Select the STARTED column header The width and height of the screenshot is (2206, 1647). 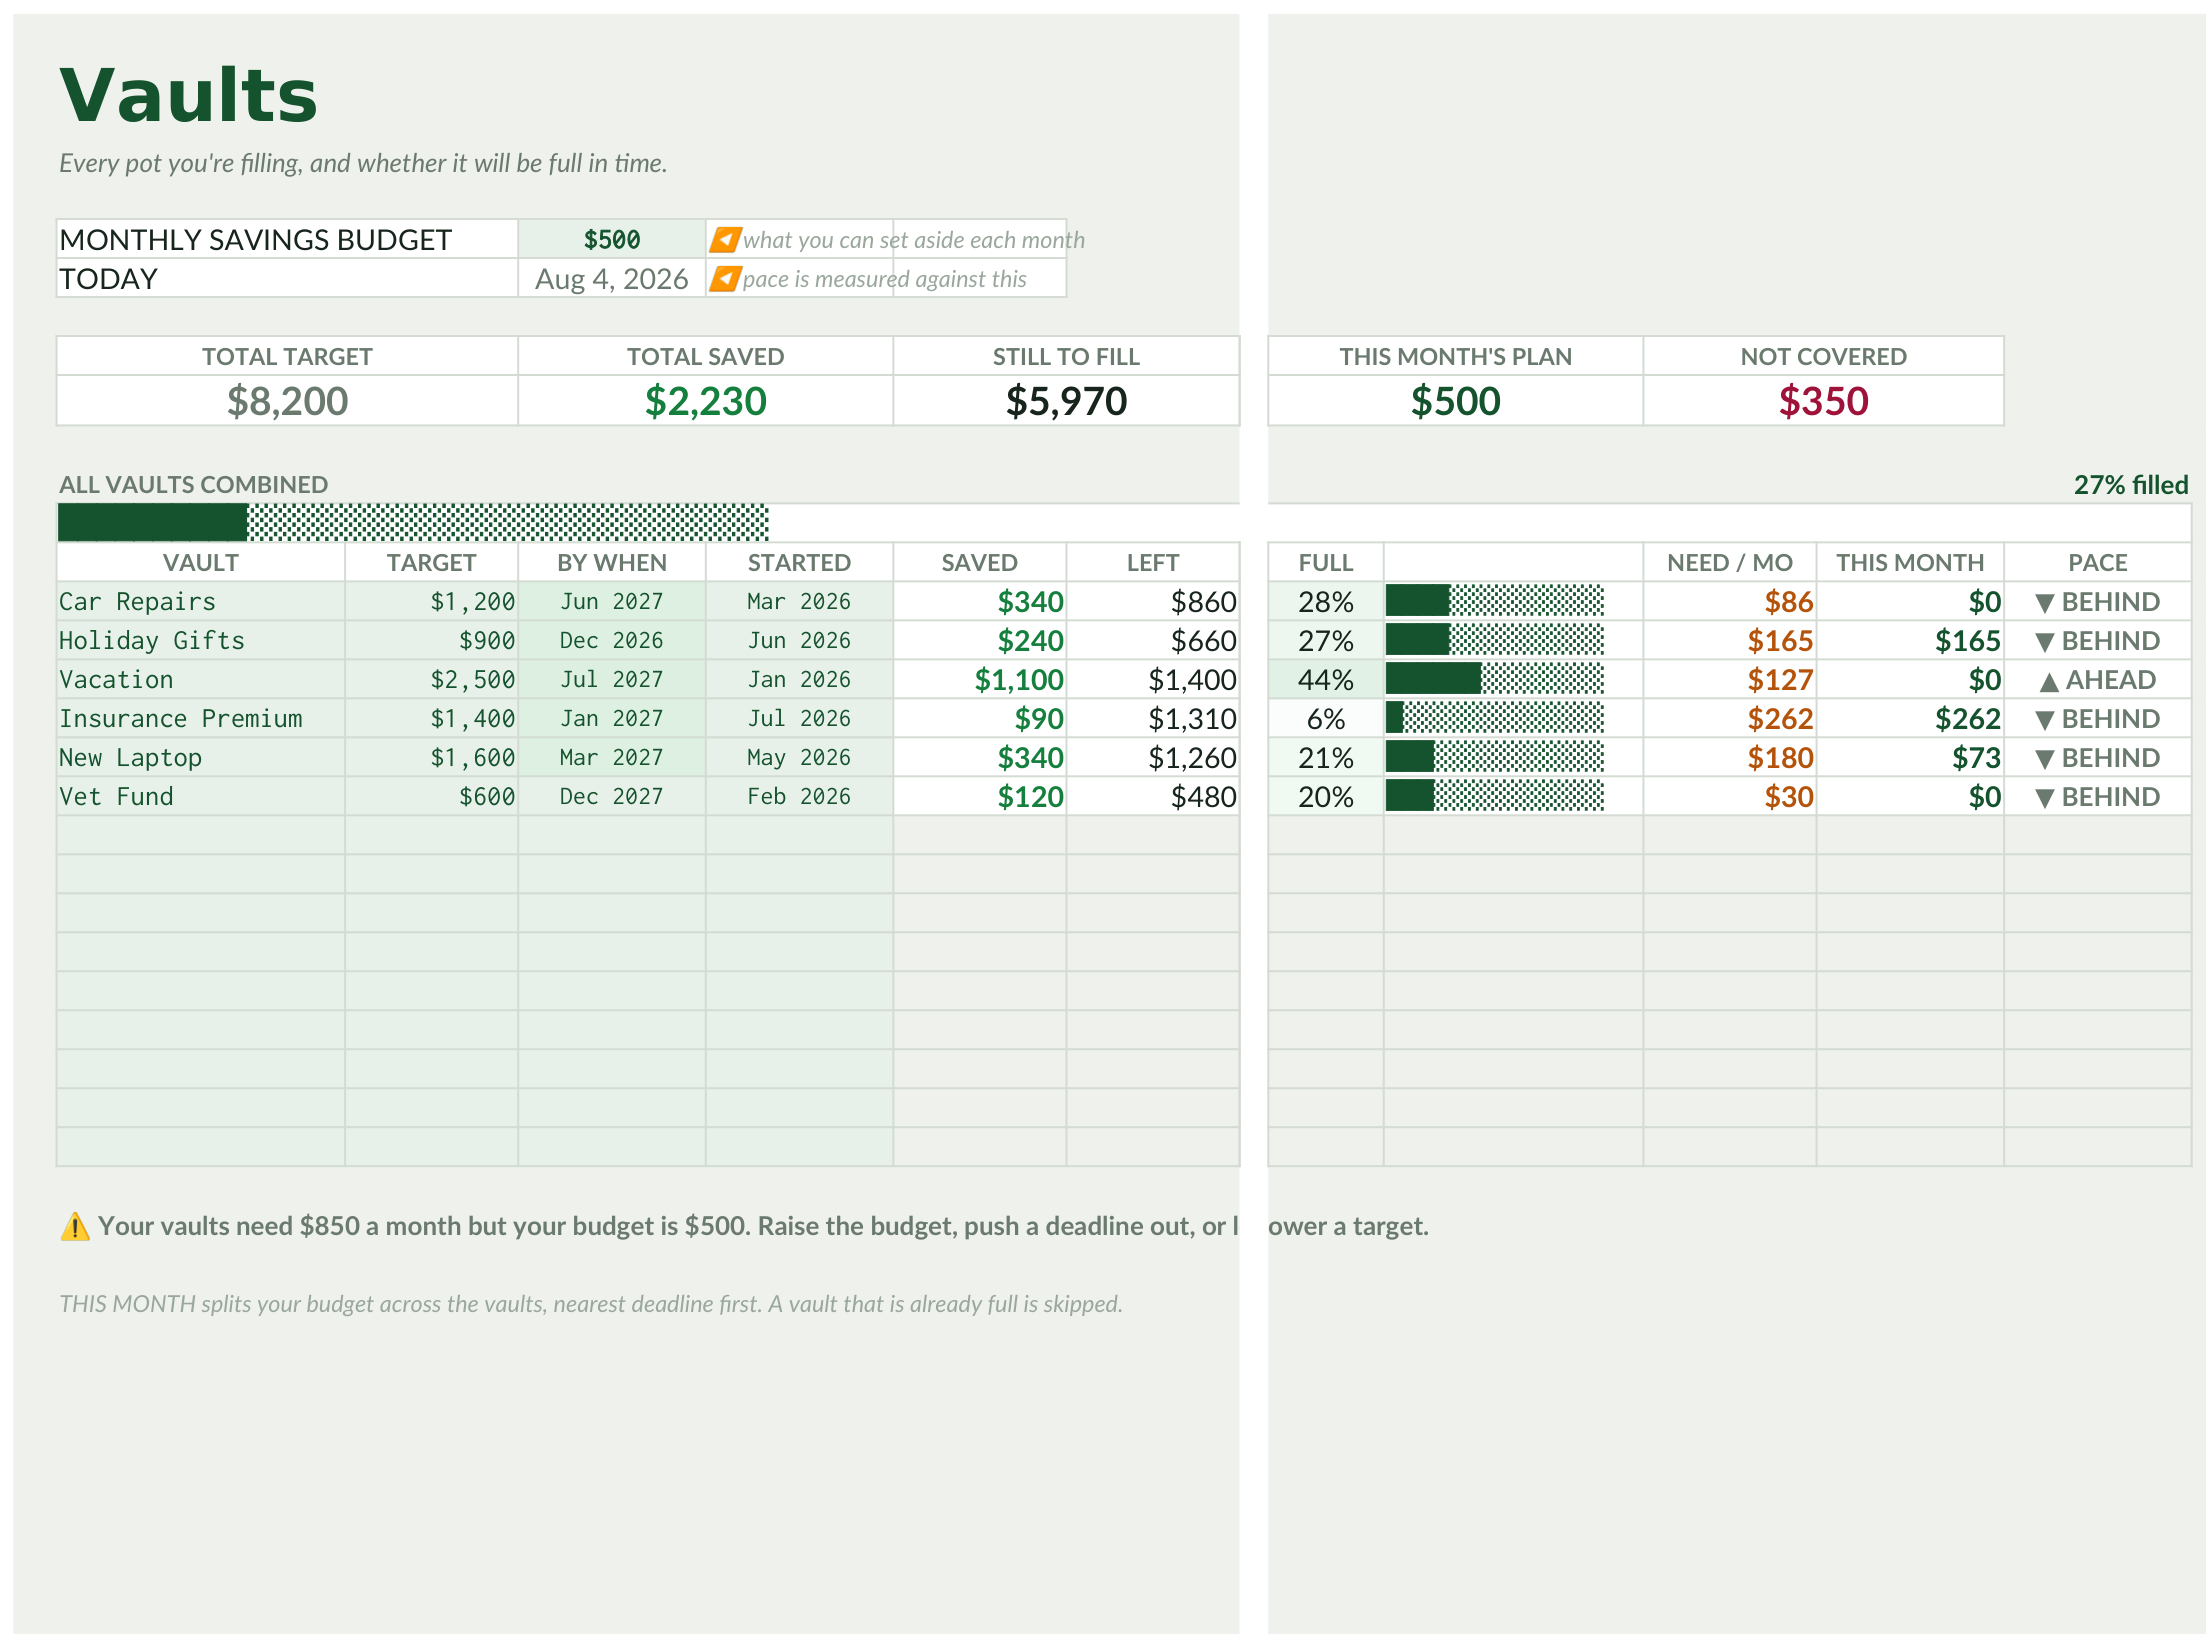[799, 562]
